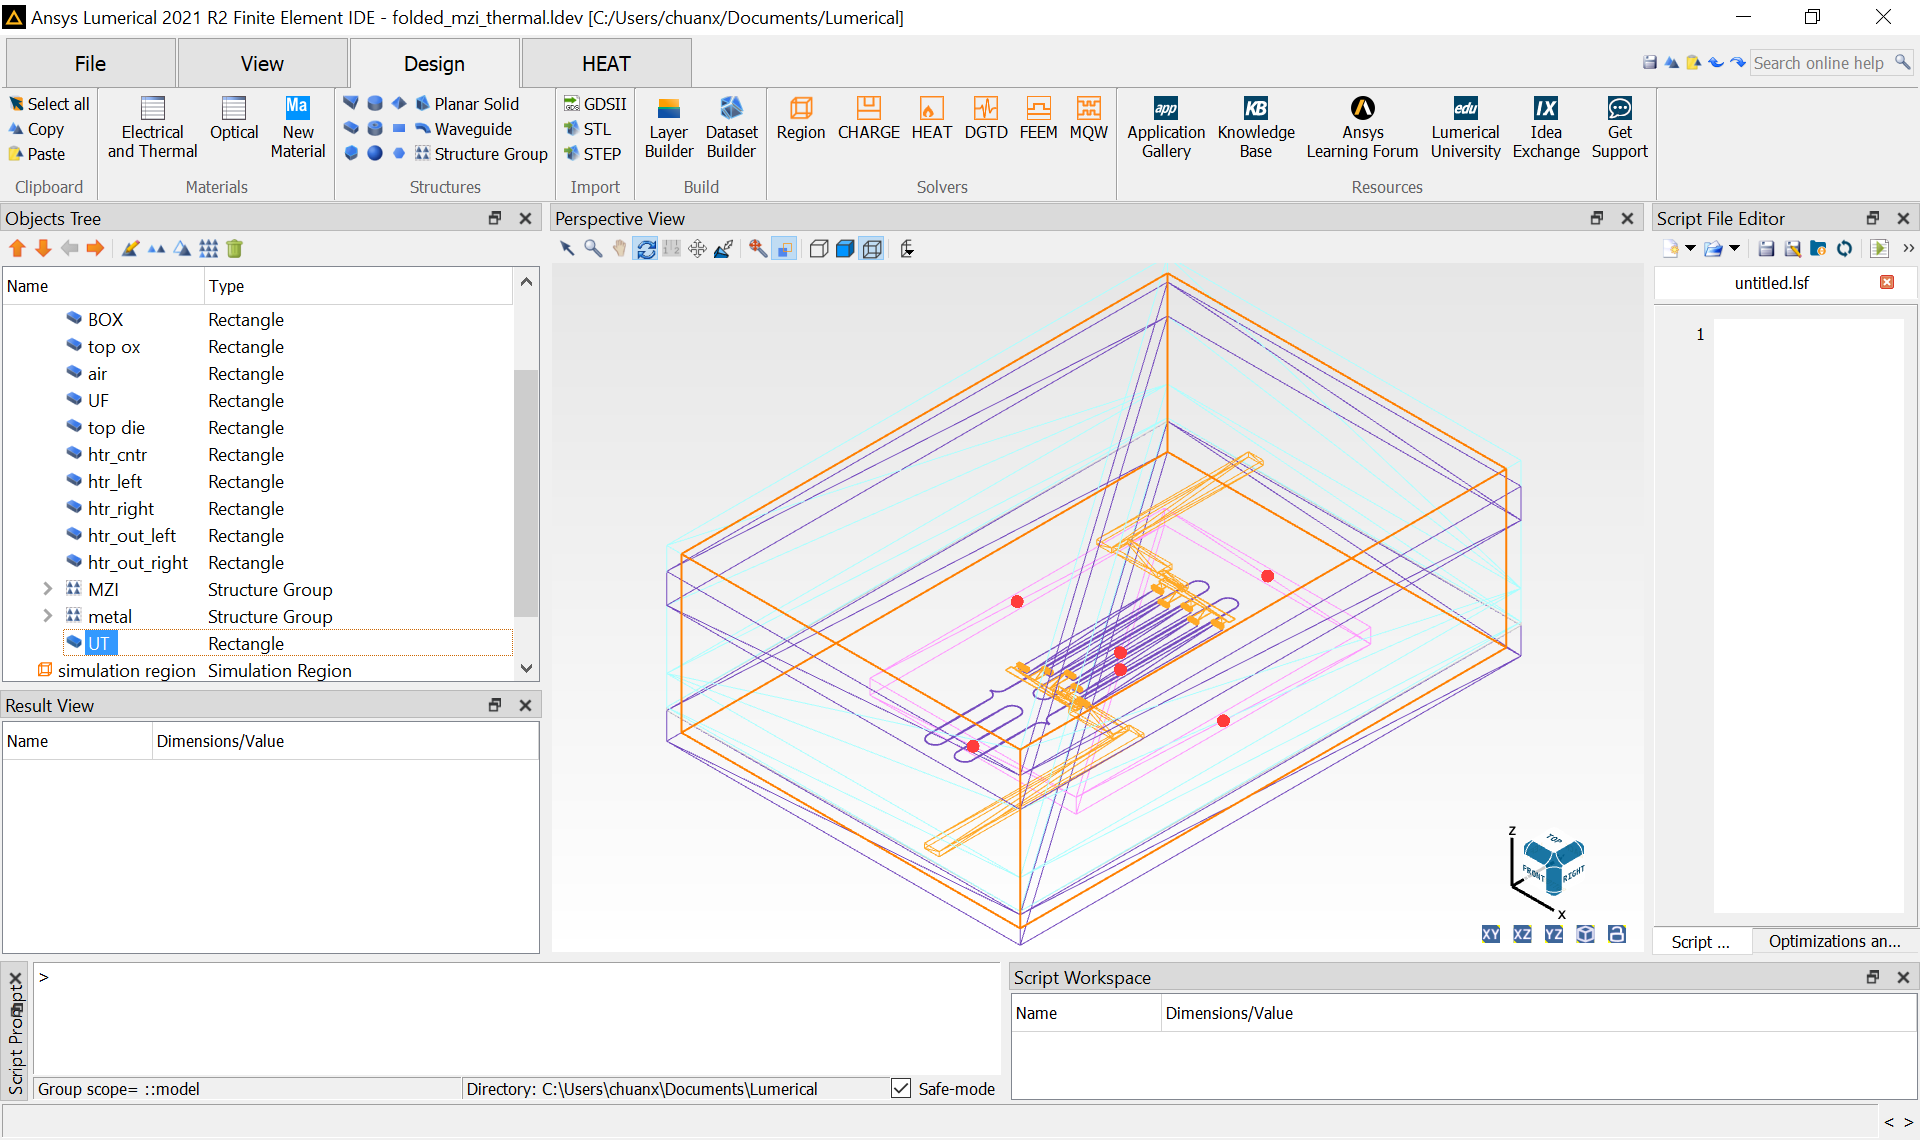Open the Knowledge Base
This screenshot has width=1920, height=1140.
coord(1256,128)
